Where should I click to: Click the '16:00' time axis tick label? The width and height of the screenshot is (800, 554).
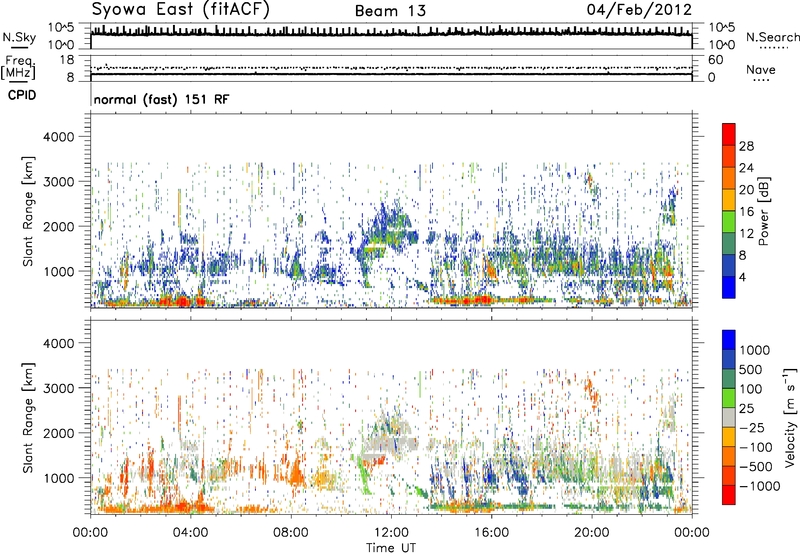click(x=491, y=533)
